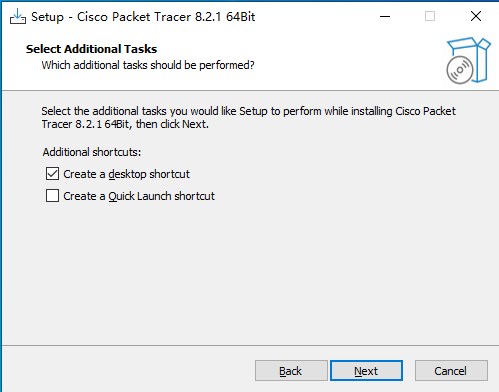Cancel the Packet Tracer installation
Image resolution: width=499 pixels, height=392 pixels.
[451, 371]
